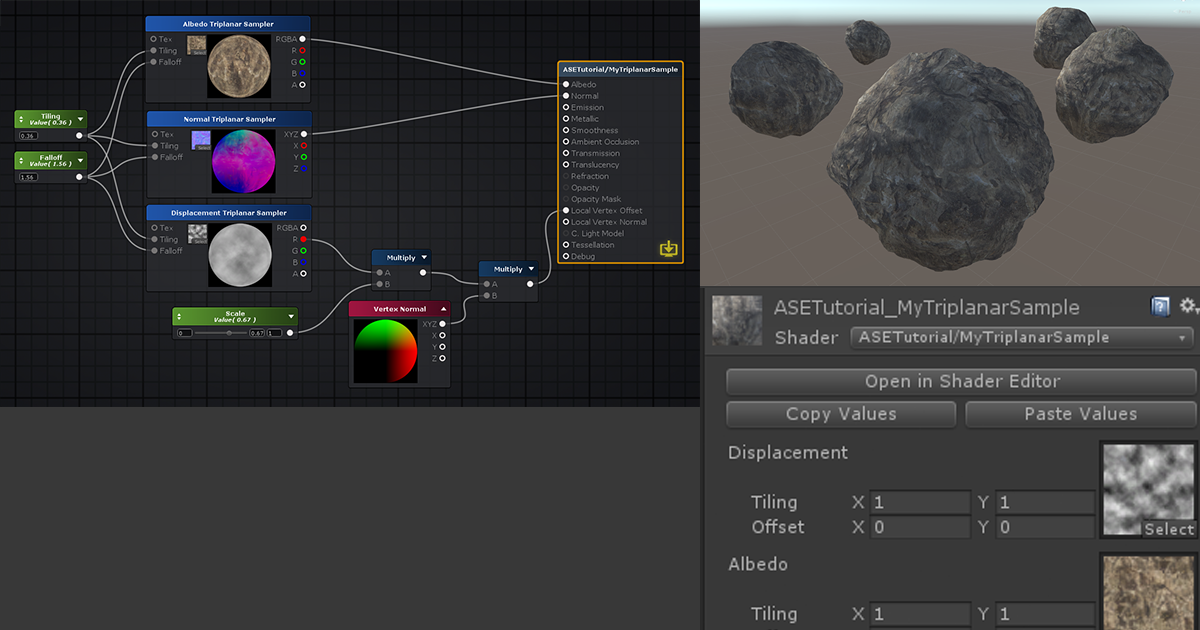This screenshot has height=630, width=1200.
Task: Click the Albedo Triplanar Sampler texture thumbnail
Action: (197, 45)
